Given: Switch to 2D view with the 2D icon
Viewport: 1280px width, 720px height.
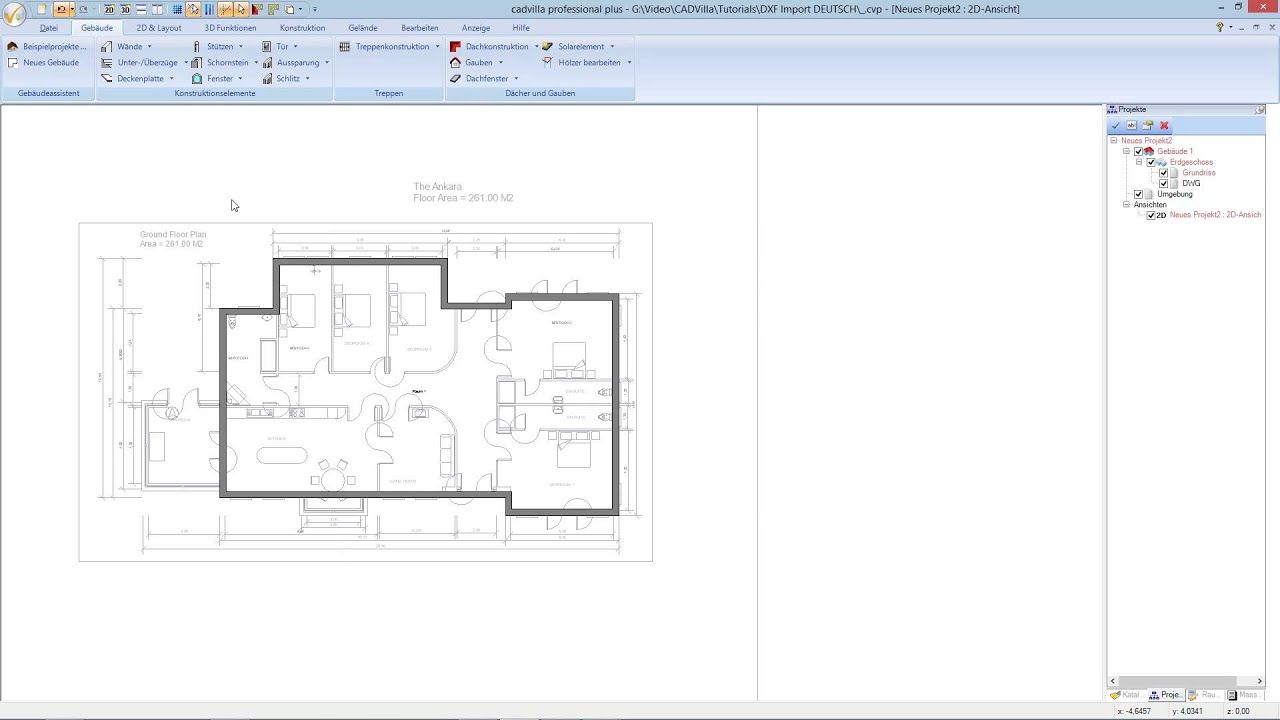Looking at the screenshot, I should [x=109, y=9].
